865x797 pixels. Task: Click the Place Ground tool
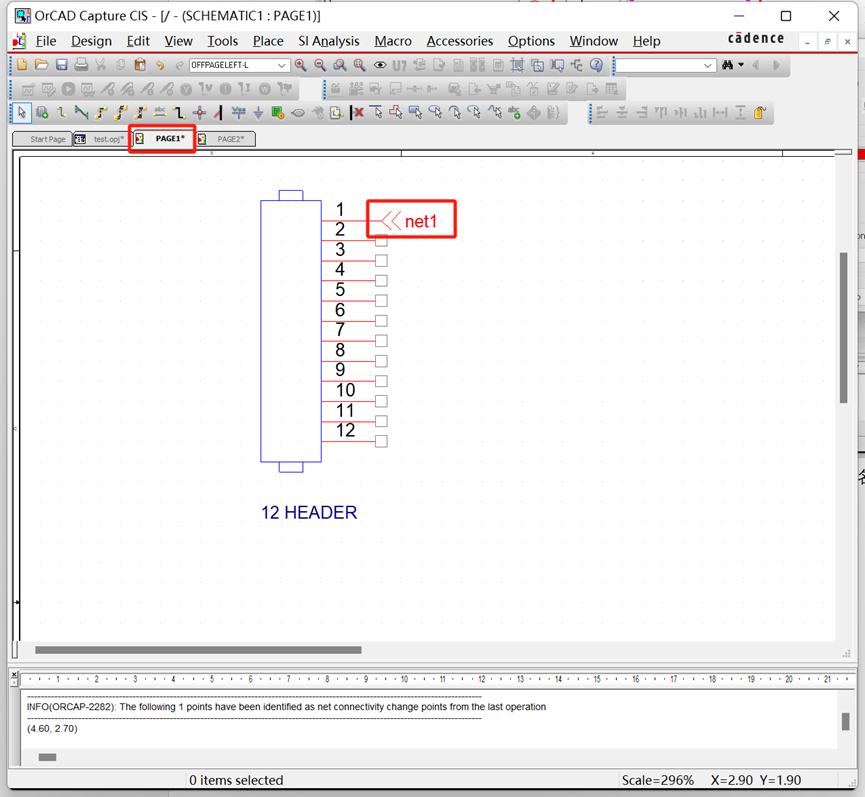pyautogui.click(x=258, y=112)
